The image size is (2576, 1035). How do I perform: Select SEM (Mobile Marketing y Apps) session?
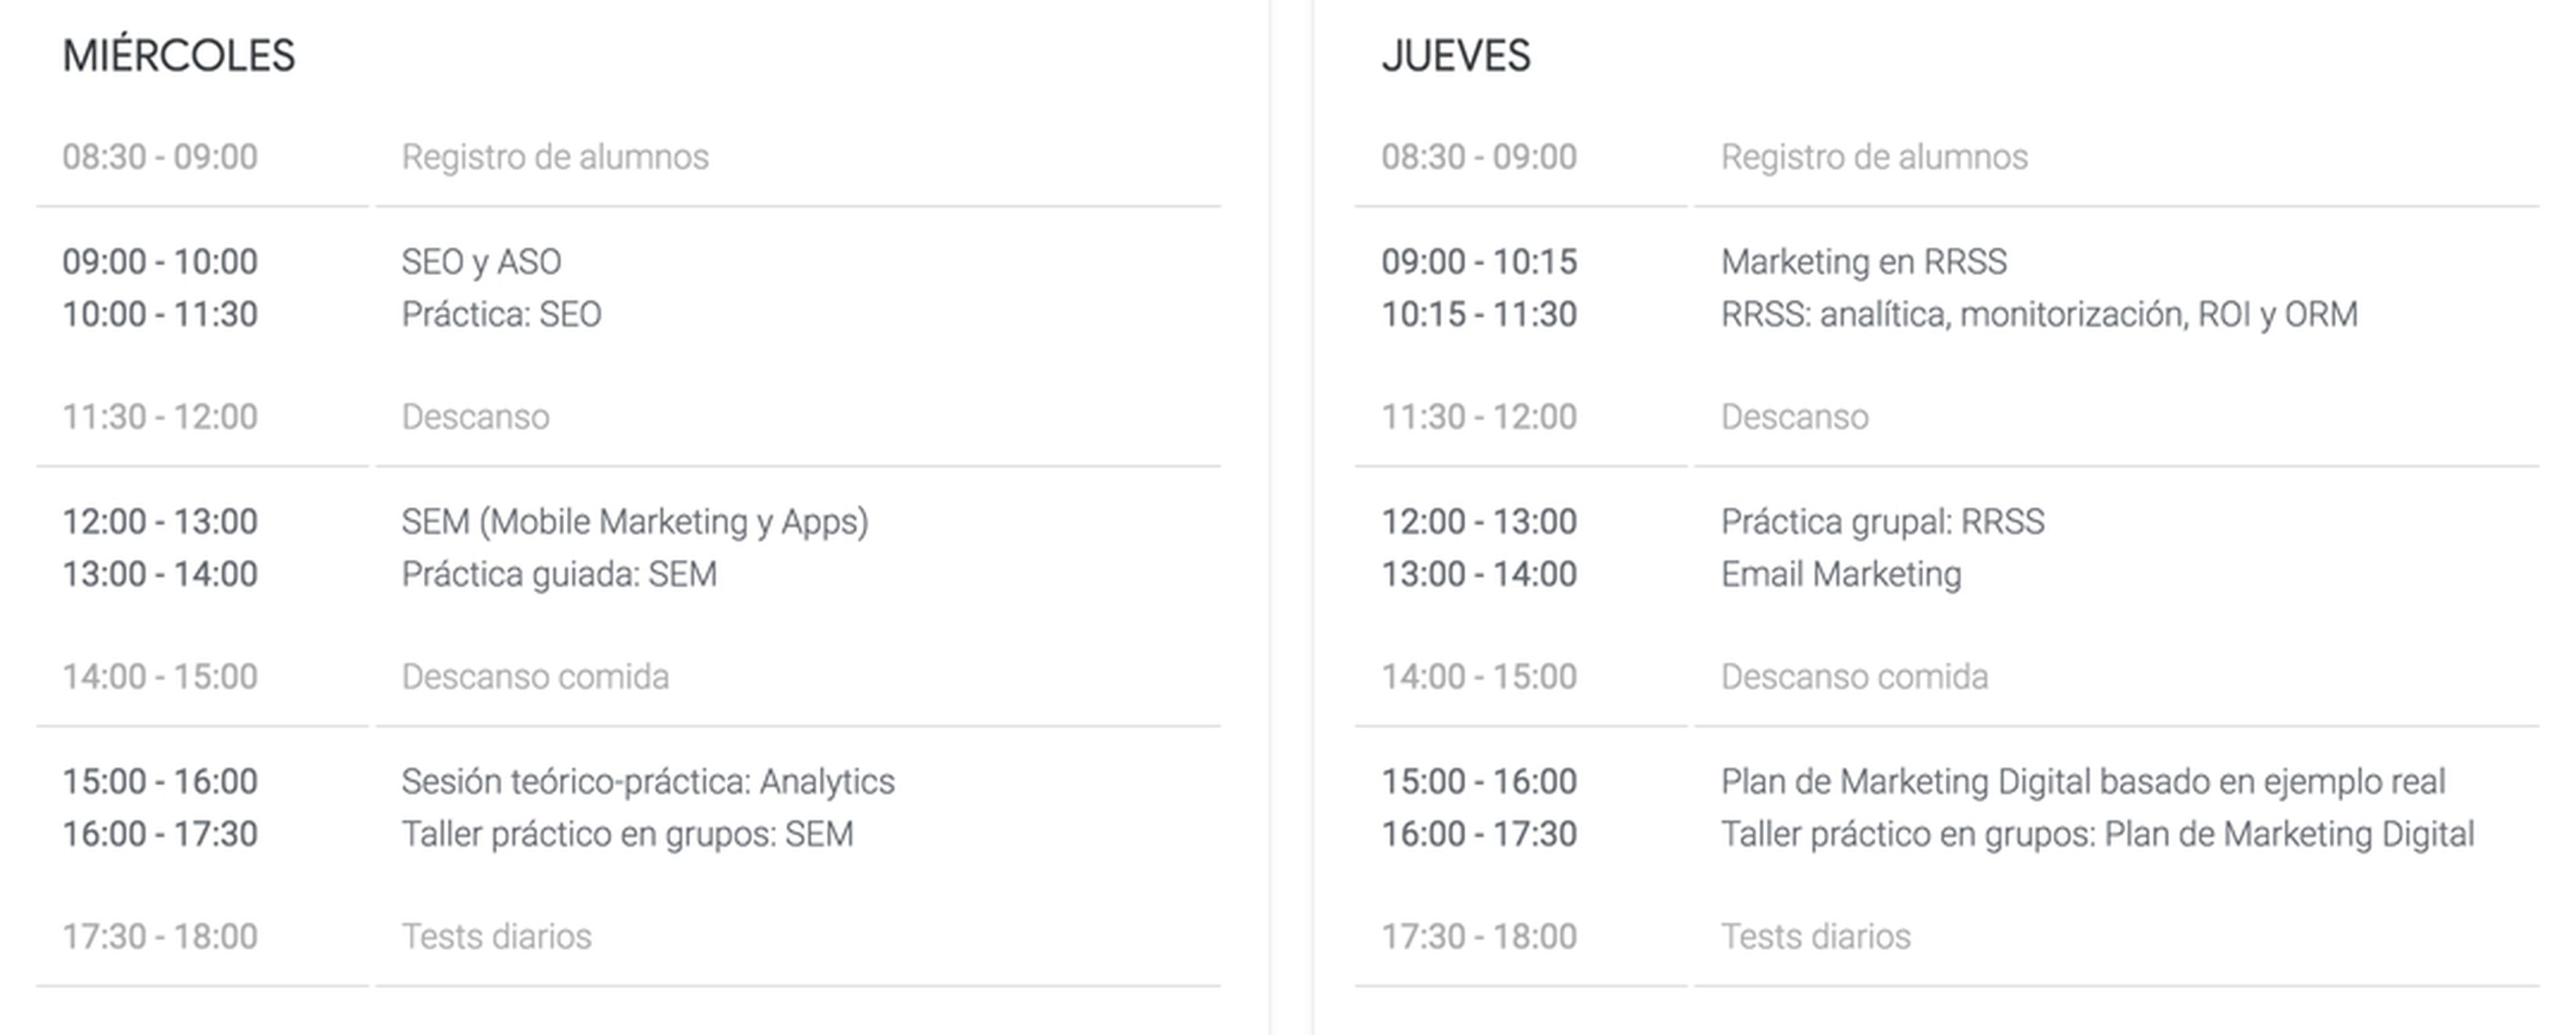[x=635, y=522]
